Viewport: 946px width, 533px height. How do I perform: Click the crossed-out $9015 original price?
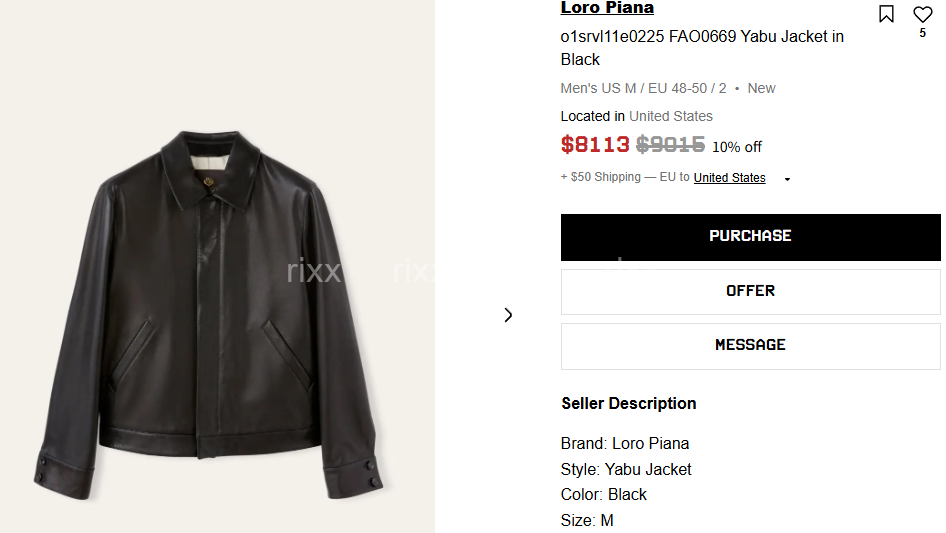pos(670,145)
